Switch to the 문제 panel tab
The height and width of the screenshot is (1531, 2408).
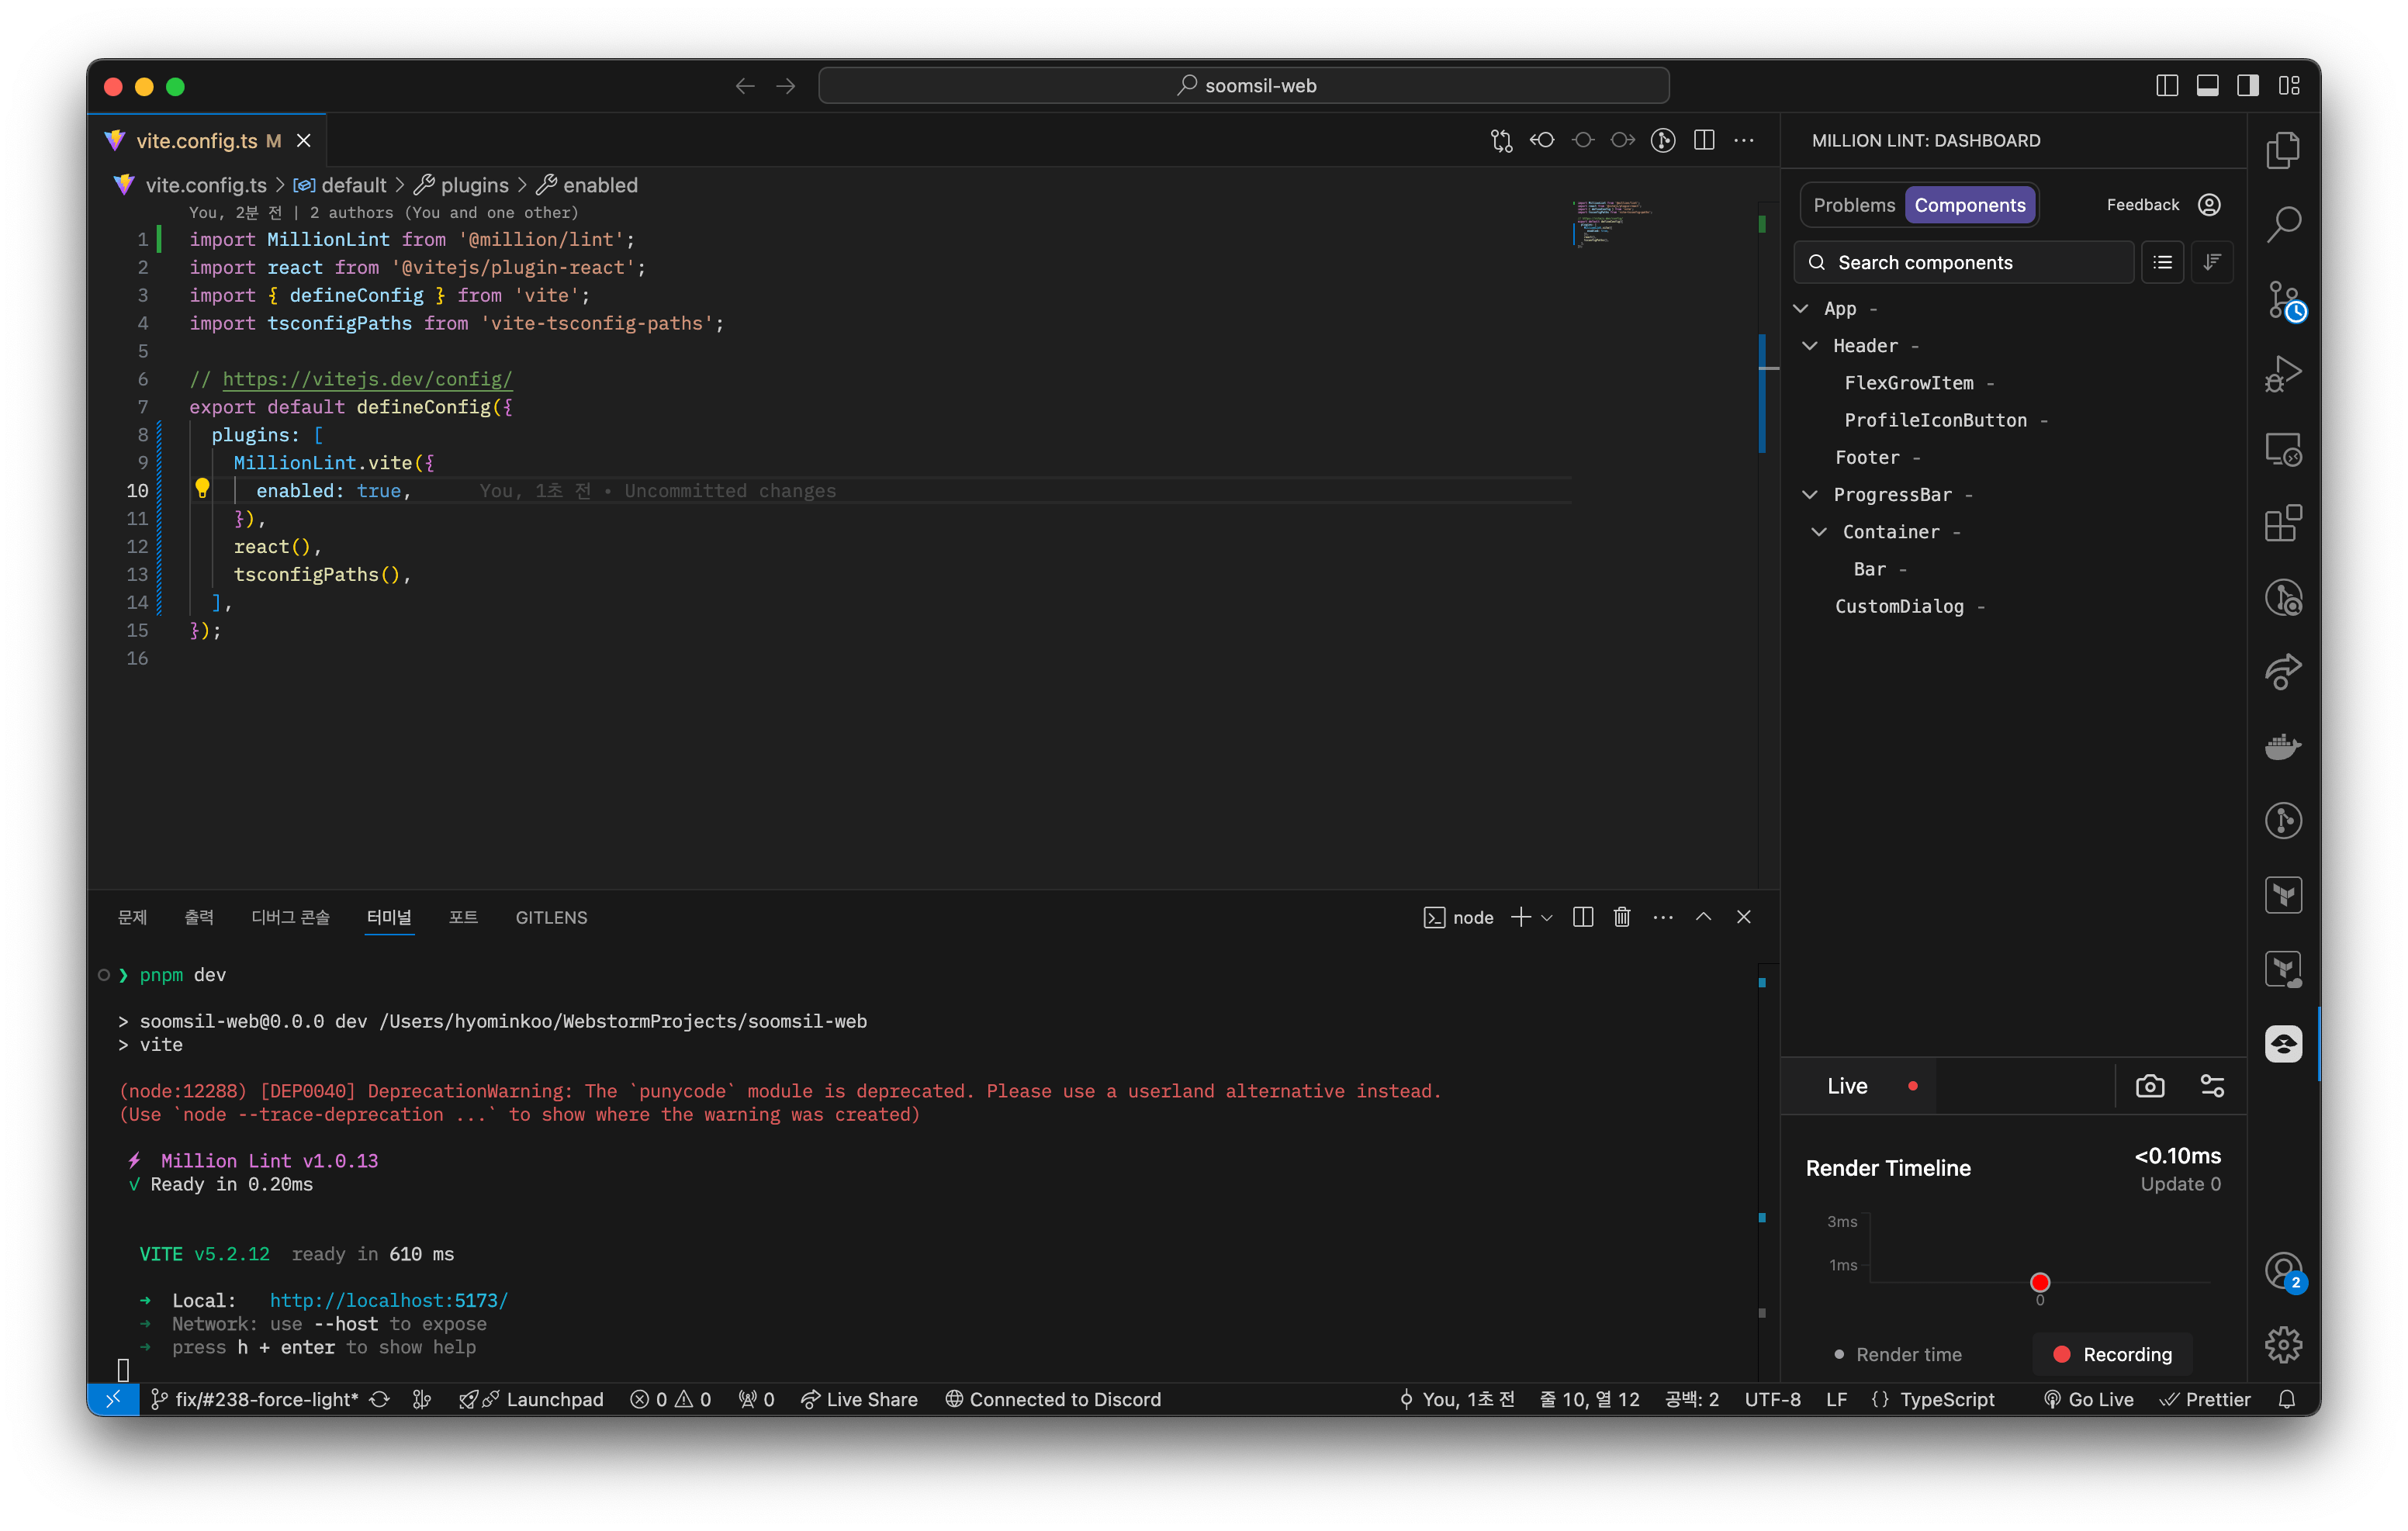coord(132,917)
